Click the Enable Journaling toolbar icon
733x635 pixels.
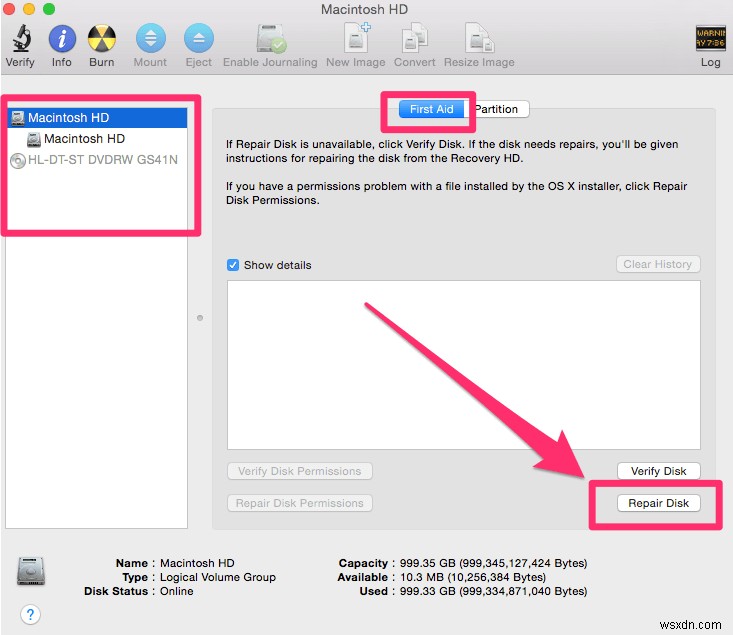(271, 38)
